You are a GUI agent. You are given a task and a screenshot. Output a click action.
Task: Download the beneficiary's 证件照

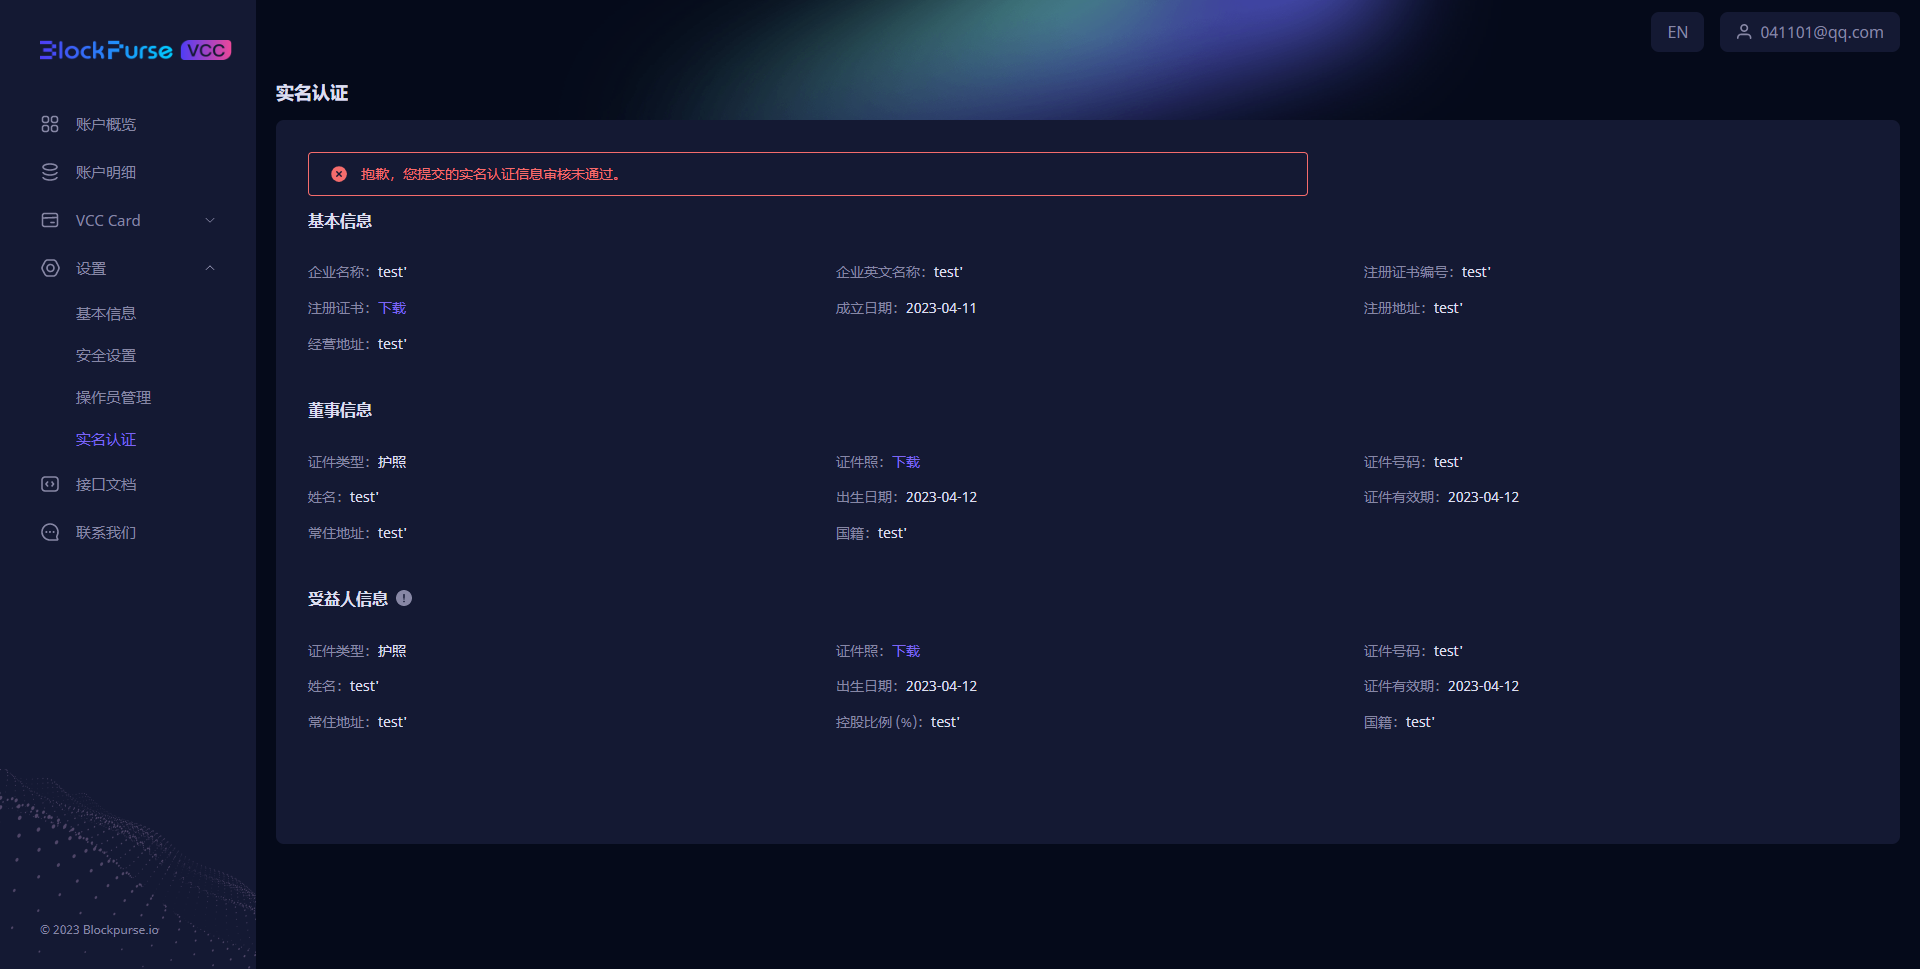pyautogui.click(x=906, y=651)
